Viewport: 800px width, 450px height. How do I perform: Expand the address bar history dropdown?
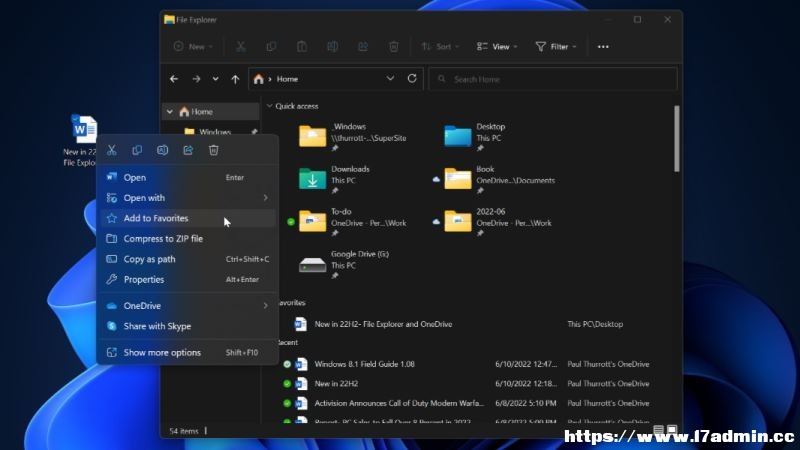(x=390, y=79)
